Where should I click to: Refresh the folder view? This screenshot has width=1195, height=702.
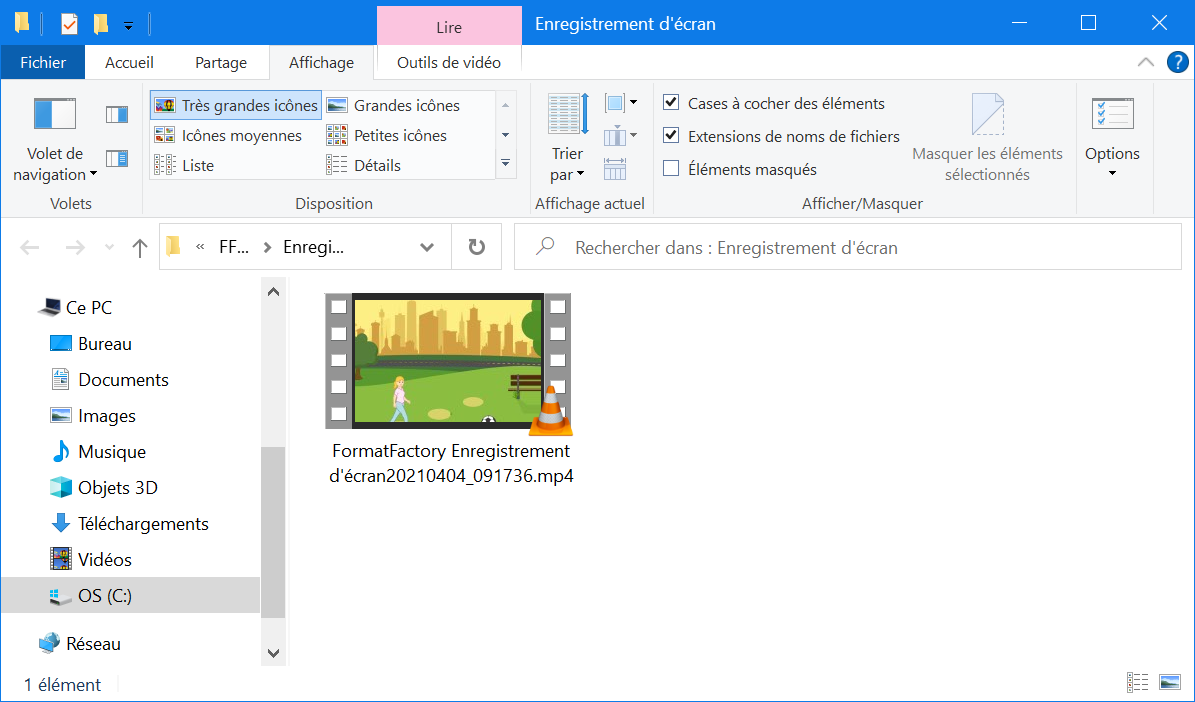pyautogui.click(x=476, y=247)
